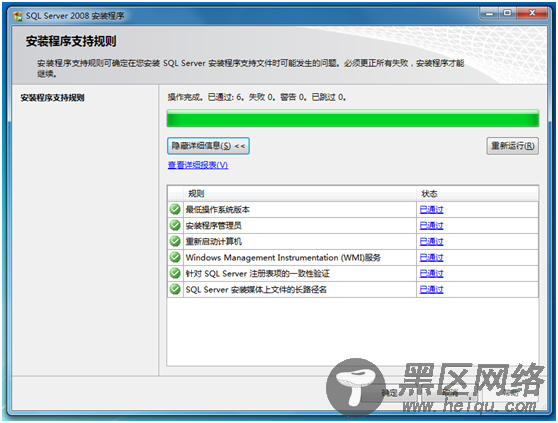Click green check icon for 安装程序管理员
558x423 pixels.
click(175, 225)
